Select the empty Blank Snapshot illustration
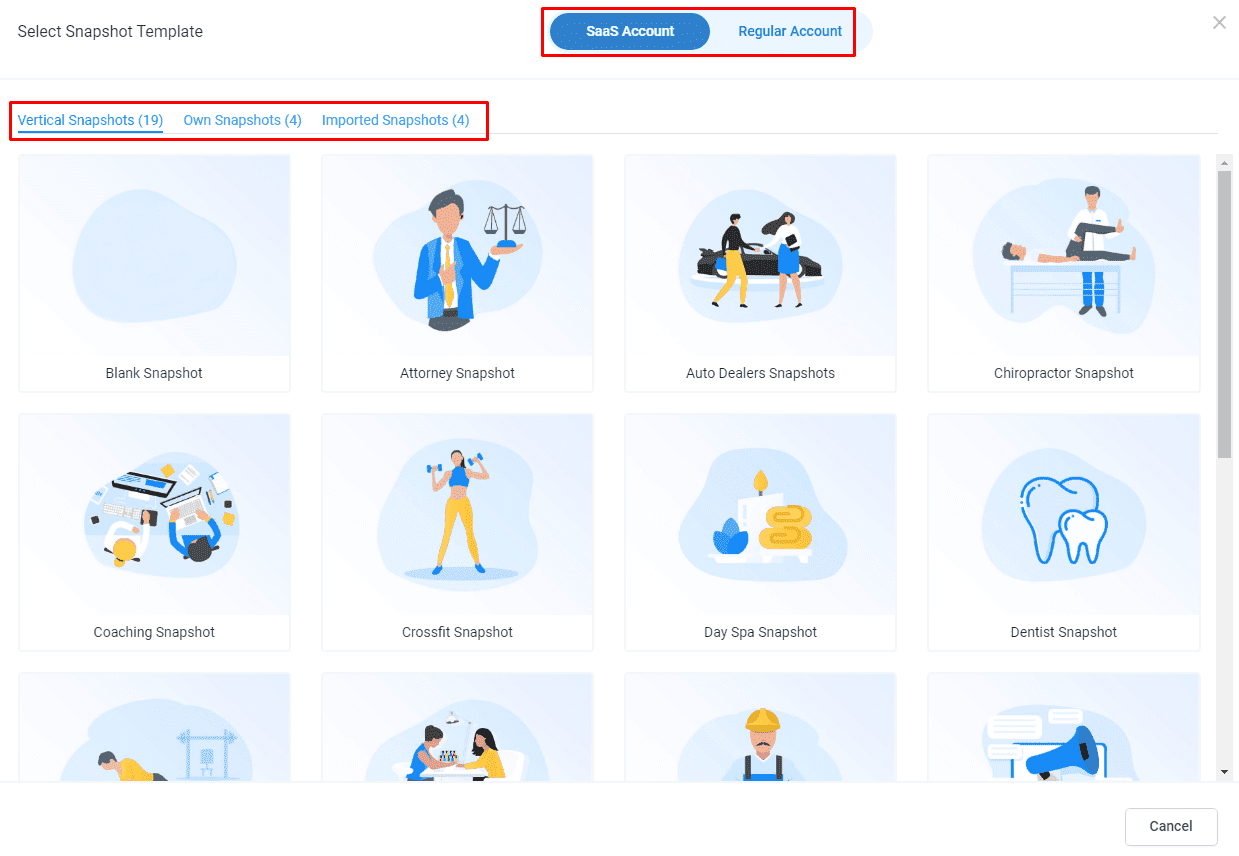This screenshot has height=856, width=1239. [154, 255]
